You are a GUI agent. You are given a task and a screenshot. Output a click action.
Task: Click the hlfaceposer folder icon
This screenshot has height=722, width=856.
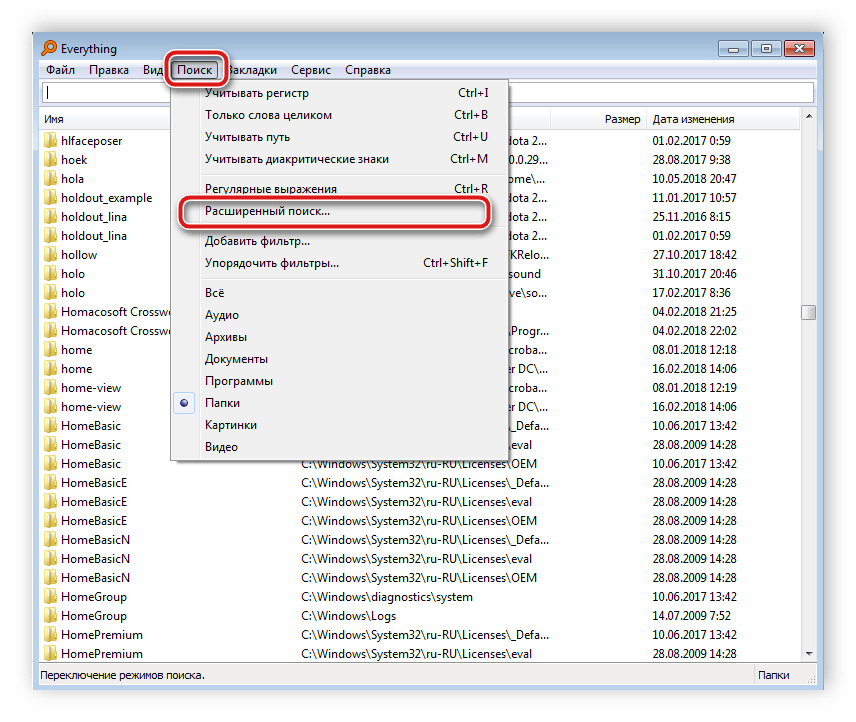click(50, 141)
